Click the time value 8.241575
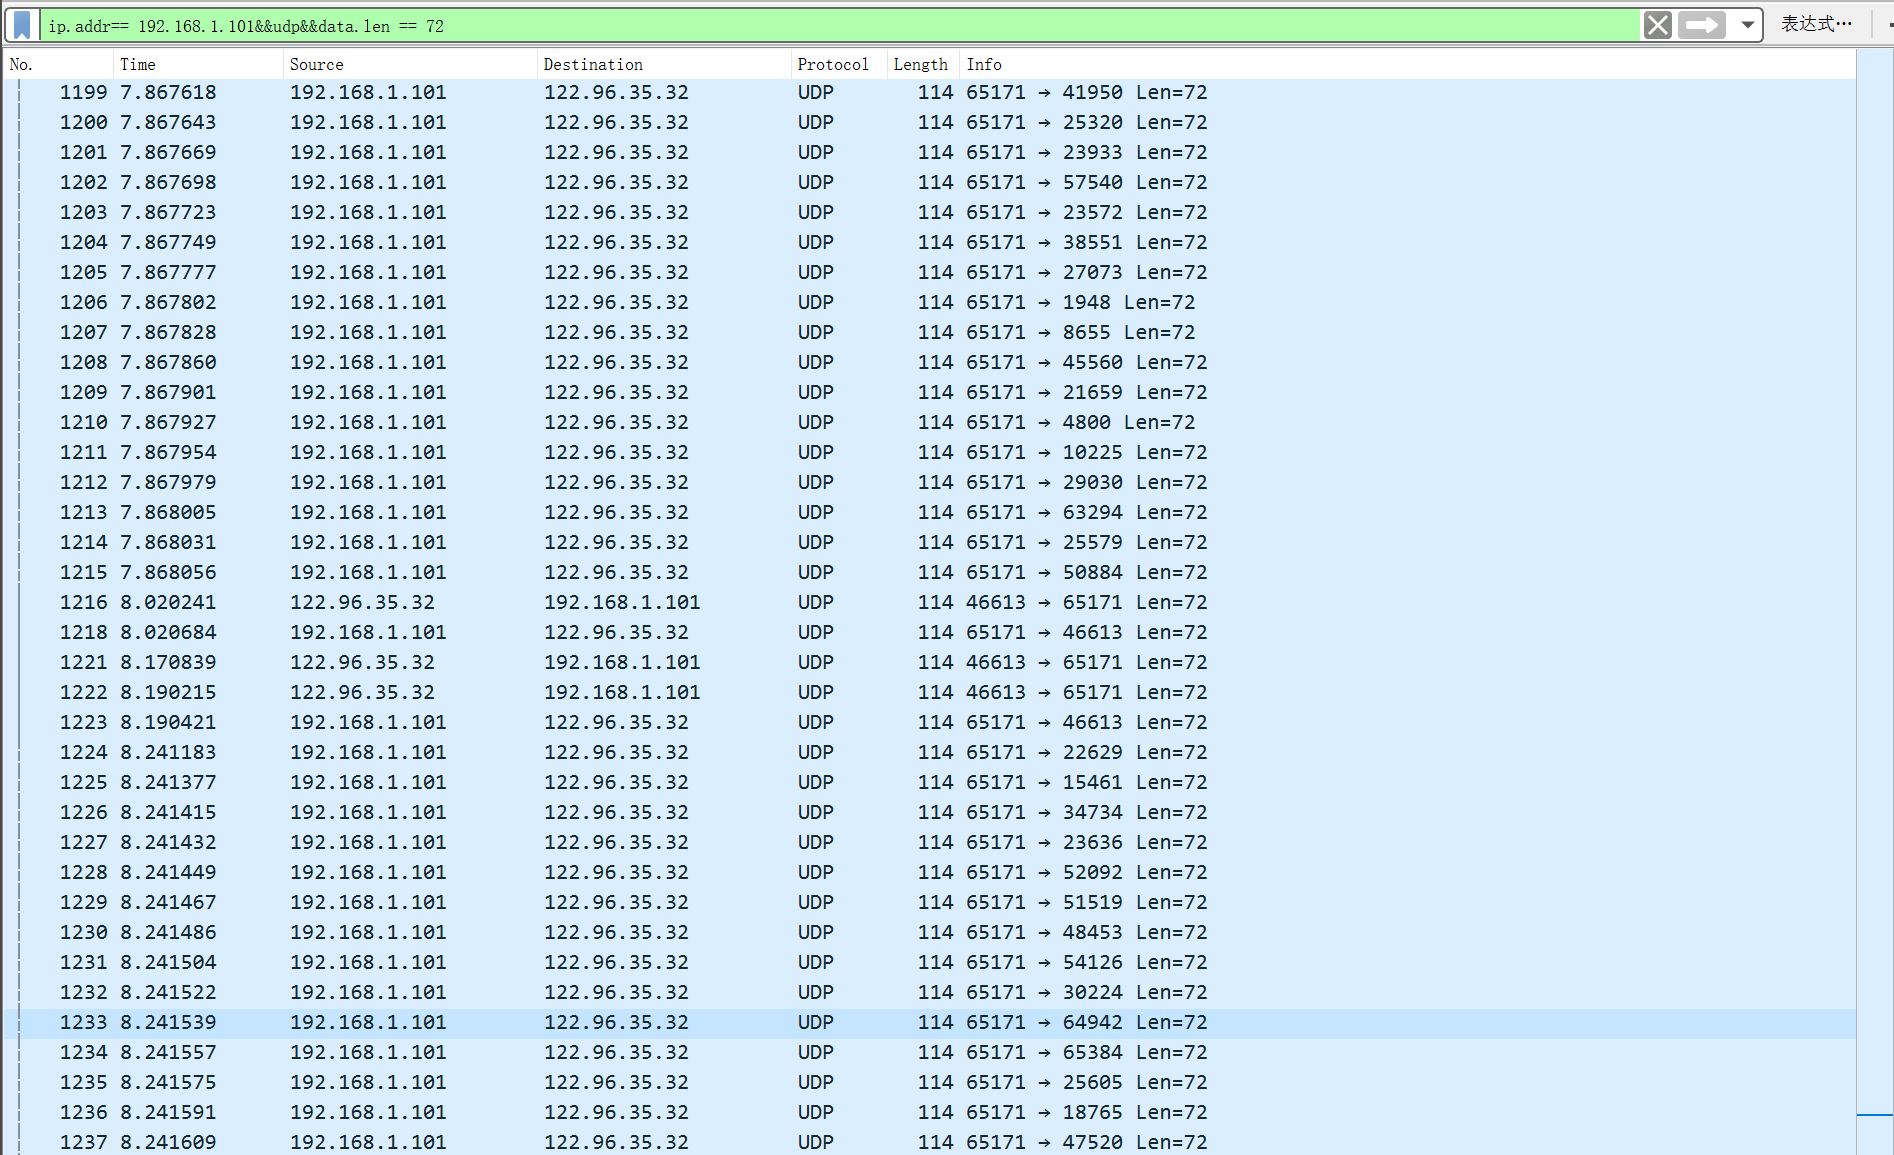 168,1082
